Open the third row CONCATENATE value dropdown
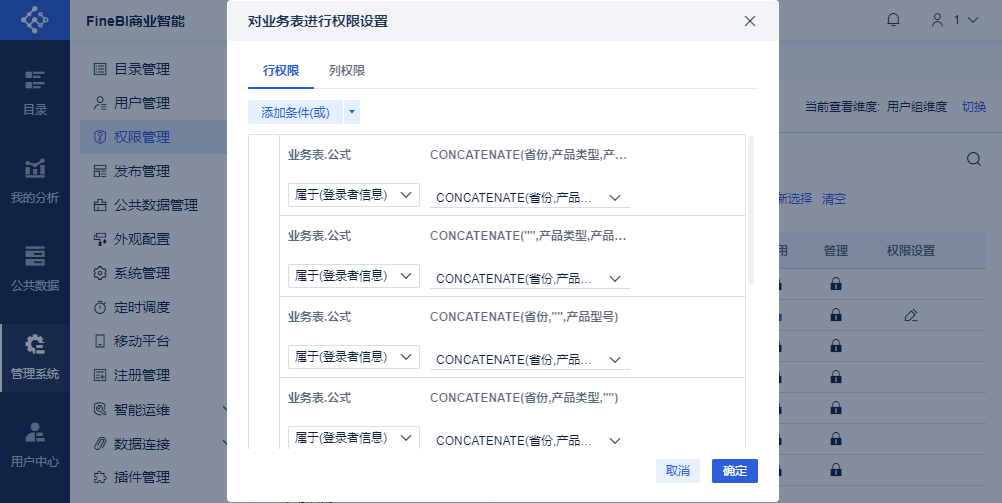Image resolution: width=1002 pixels, height=503 pixels. 530,359
